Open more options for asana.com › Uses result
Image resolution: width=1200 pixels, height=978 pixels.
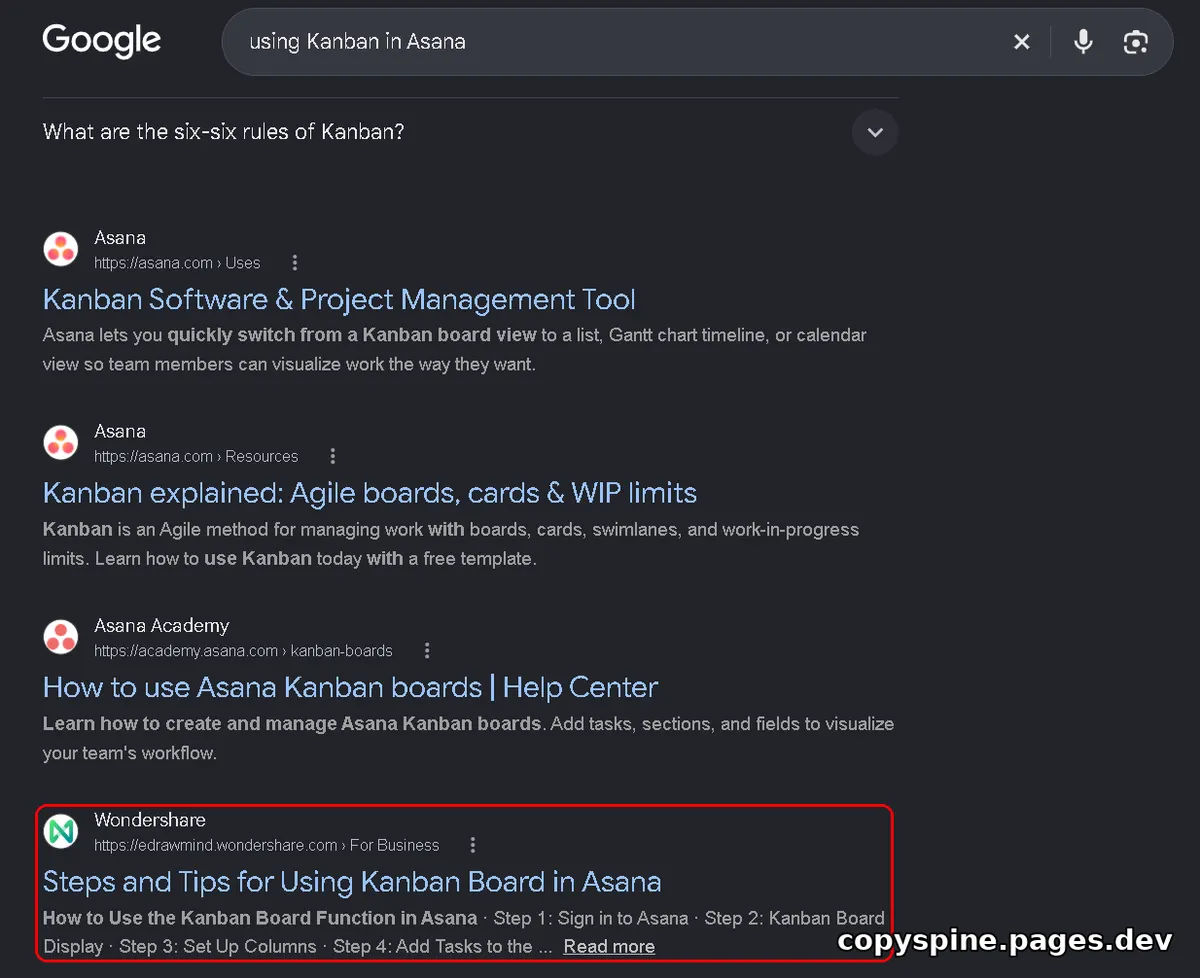[294, 263]
